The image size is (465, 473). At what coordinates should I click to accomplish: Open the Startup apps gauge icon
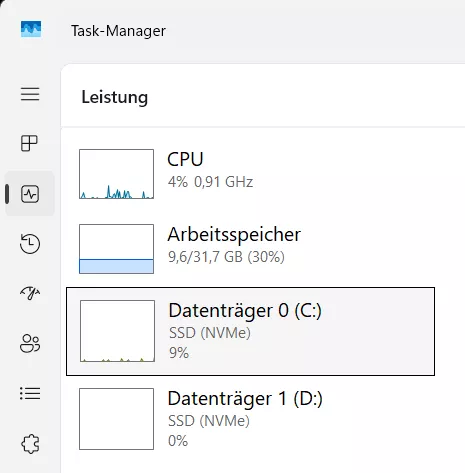pyautogui.click(x=30, y=293)
